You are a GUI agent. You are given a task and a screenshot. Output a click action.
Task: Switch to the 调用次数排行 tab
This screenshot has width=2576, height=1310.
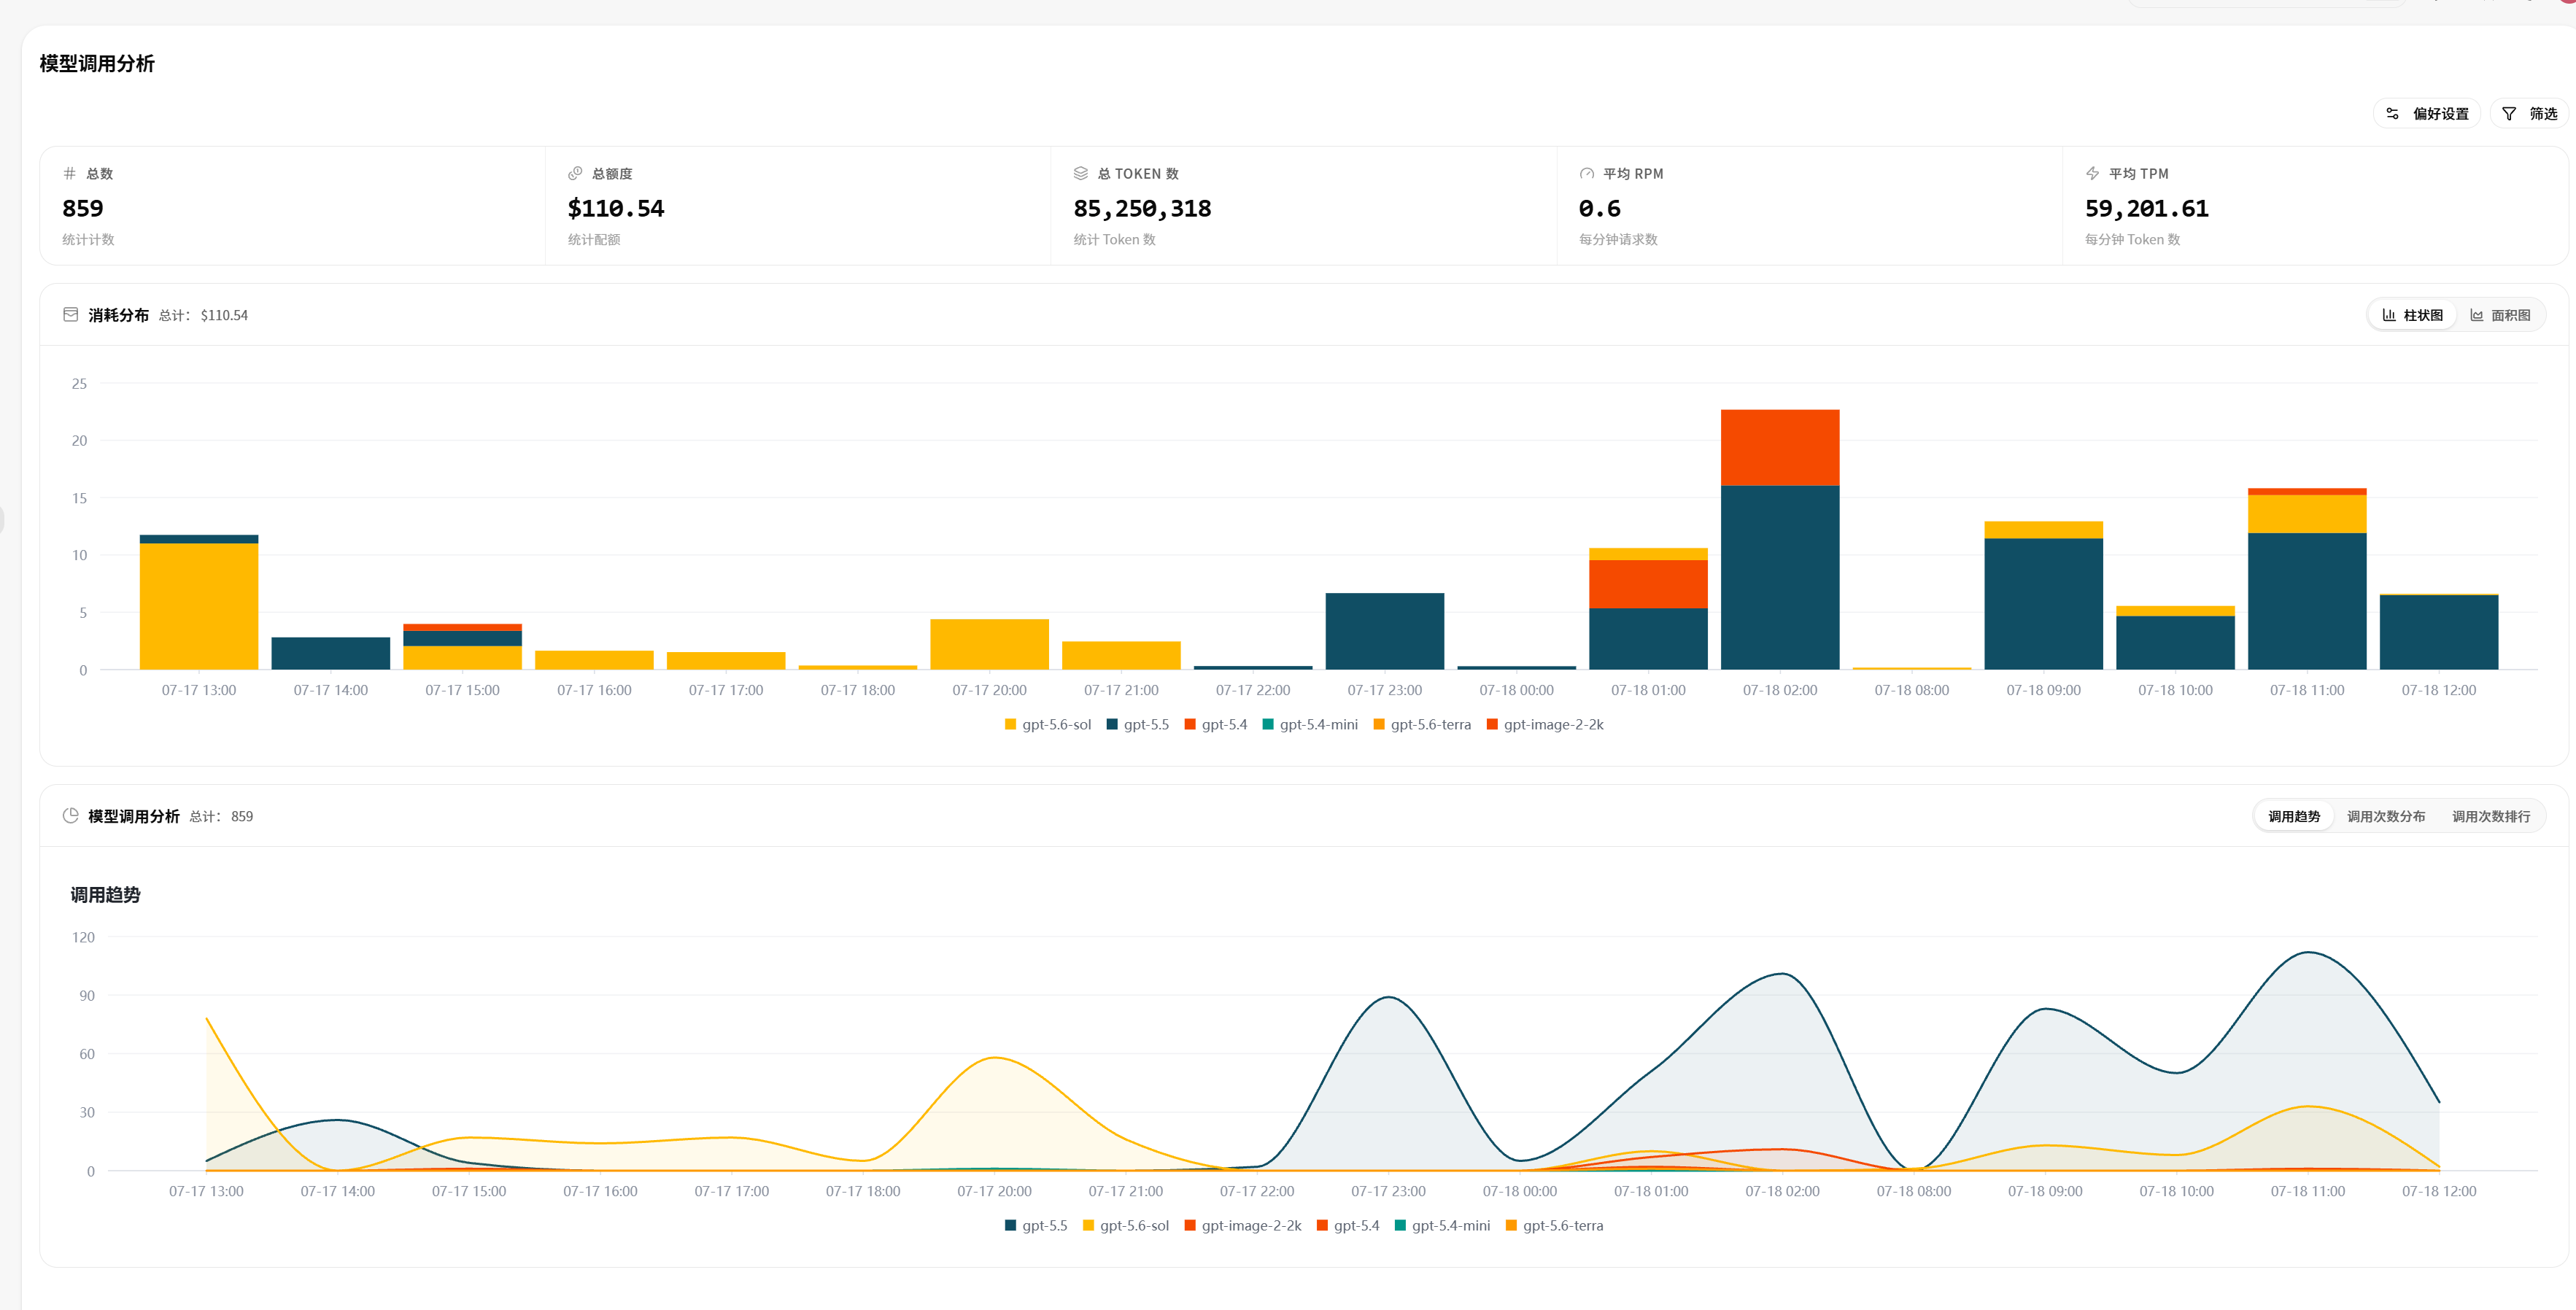[2490, 817]
